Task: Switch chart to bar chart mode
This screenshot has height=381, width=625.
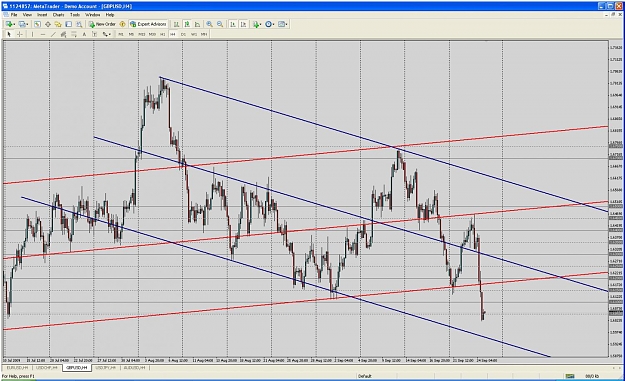Action: pos(176,24)
